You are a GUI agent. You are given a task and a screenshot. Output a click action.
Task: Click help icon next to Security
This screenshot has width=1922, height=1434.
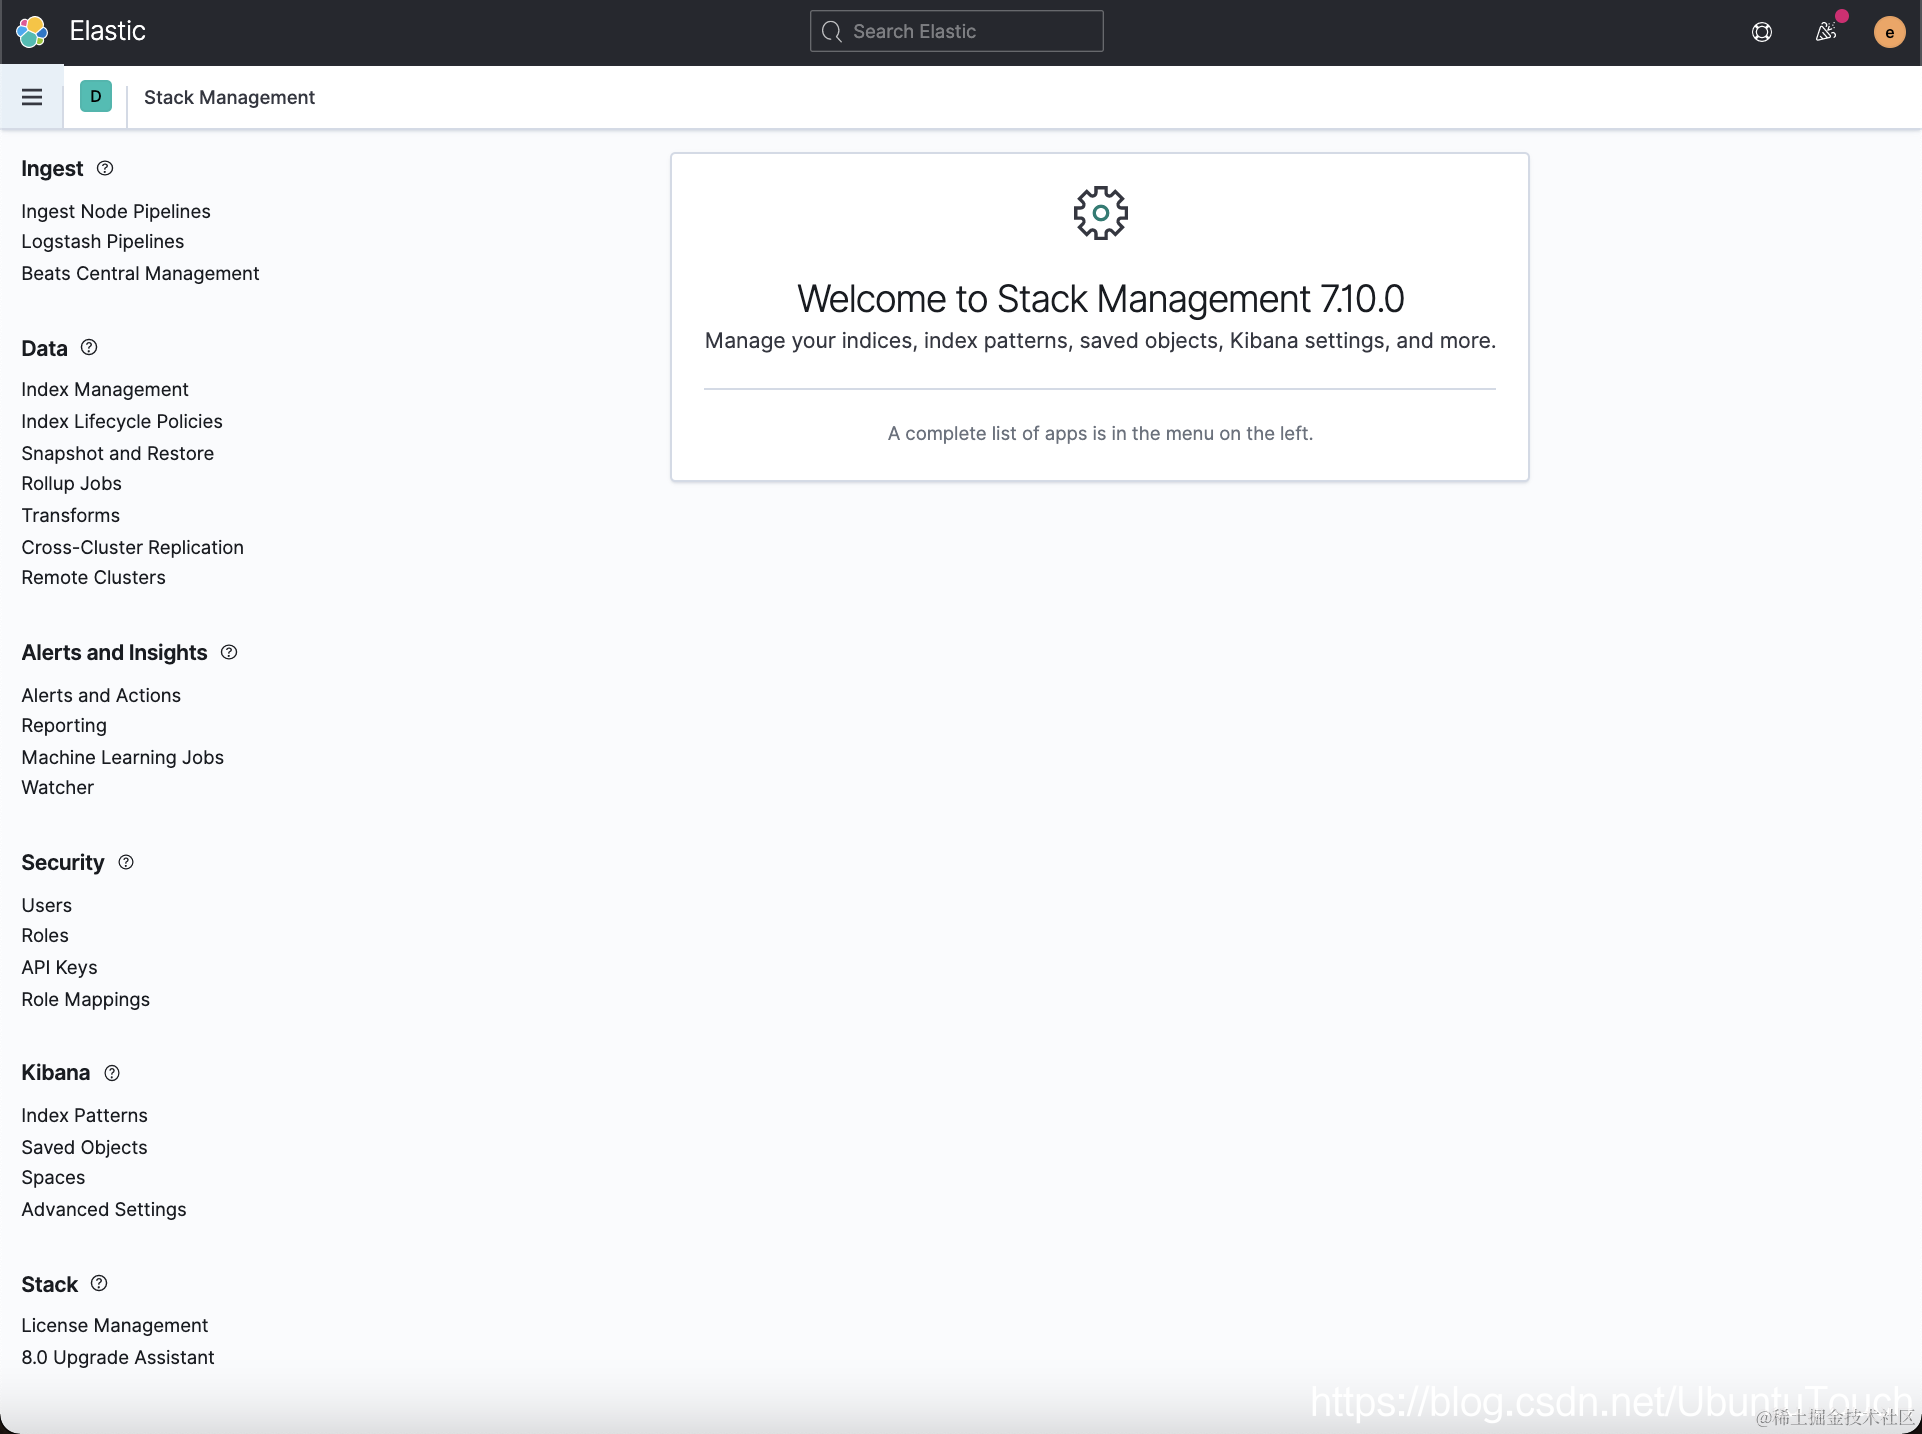coord(126,862)
